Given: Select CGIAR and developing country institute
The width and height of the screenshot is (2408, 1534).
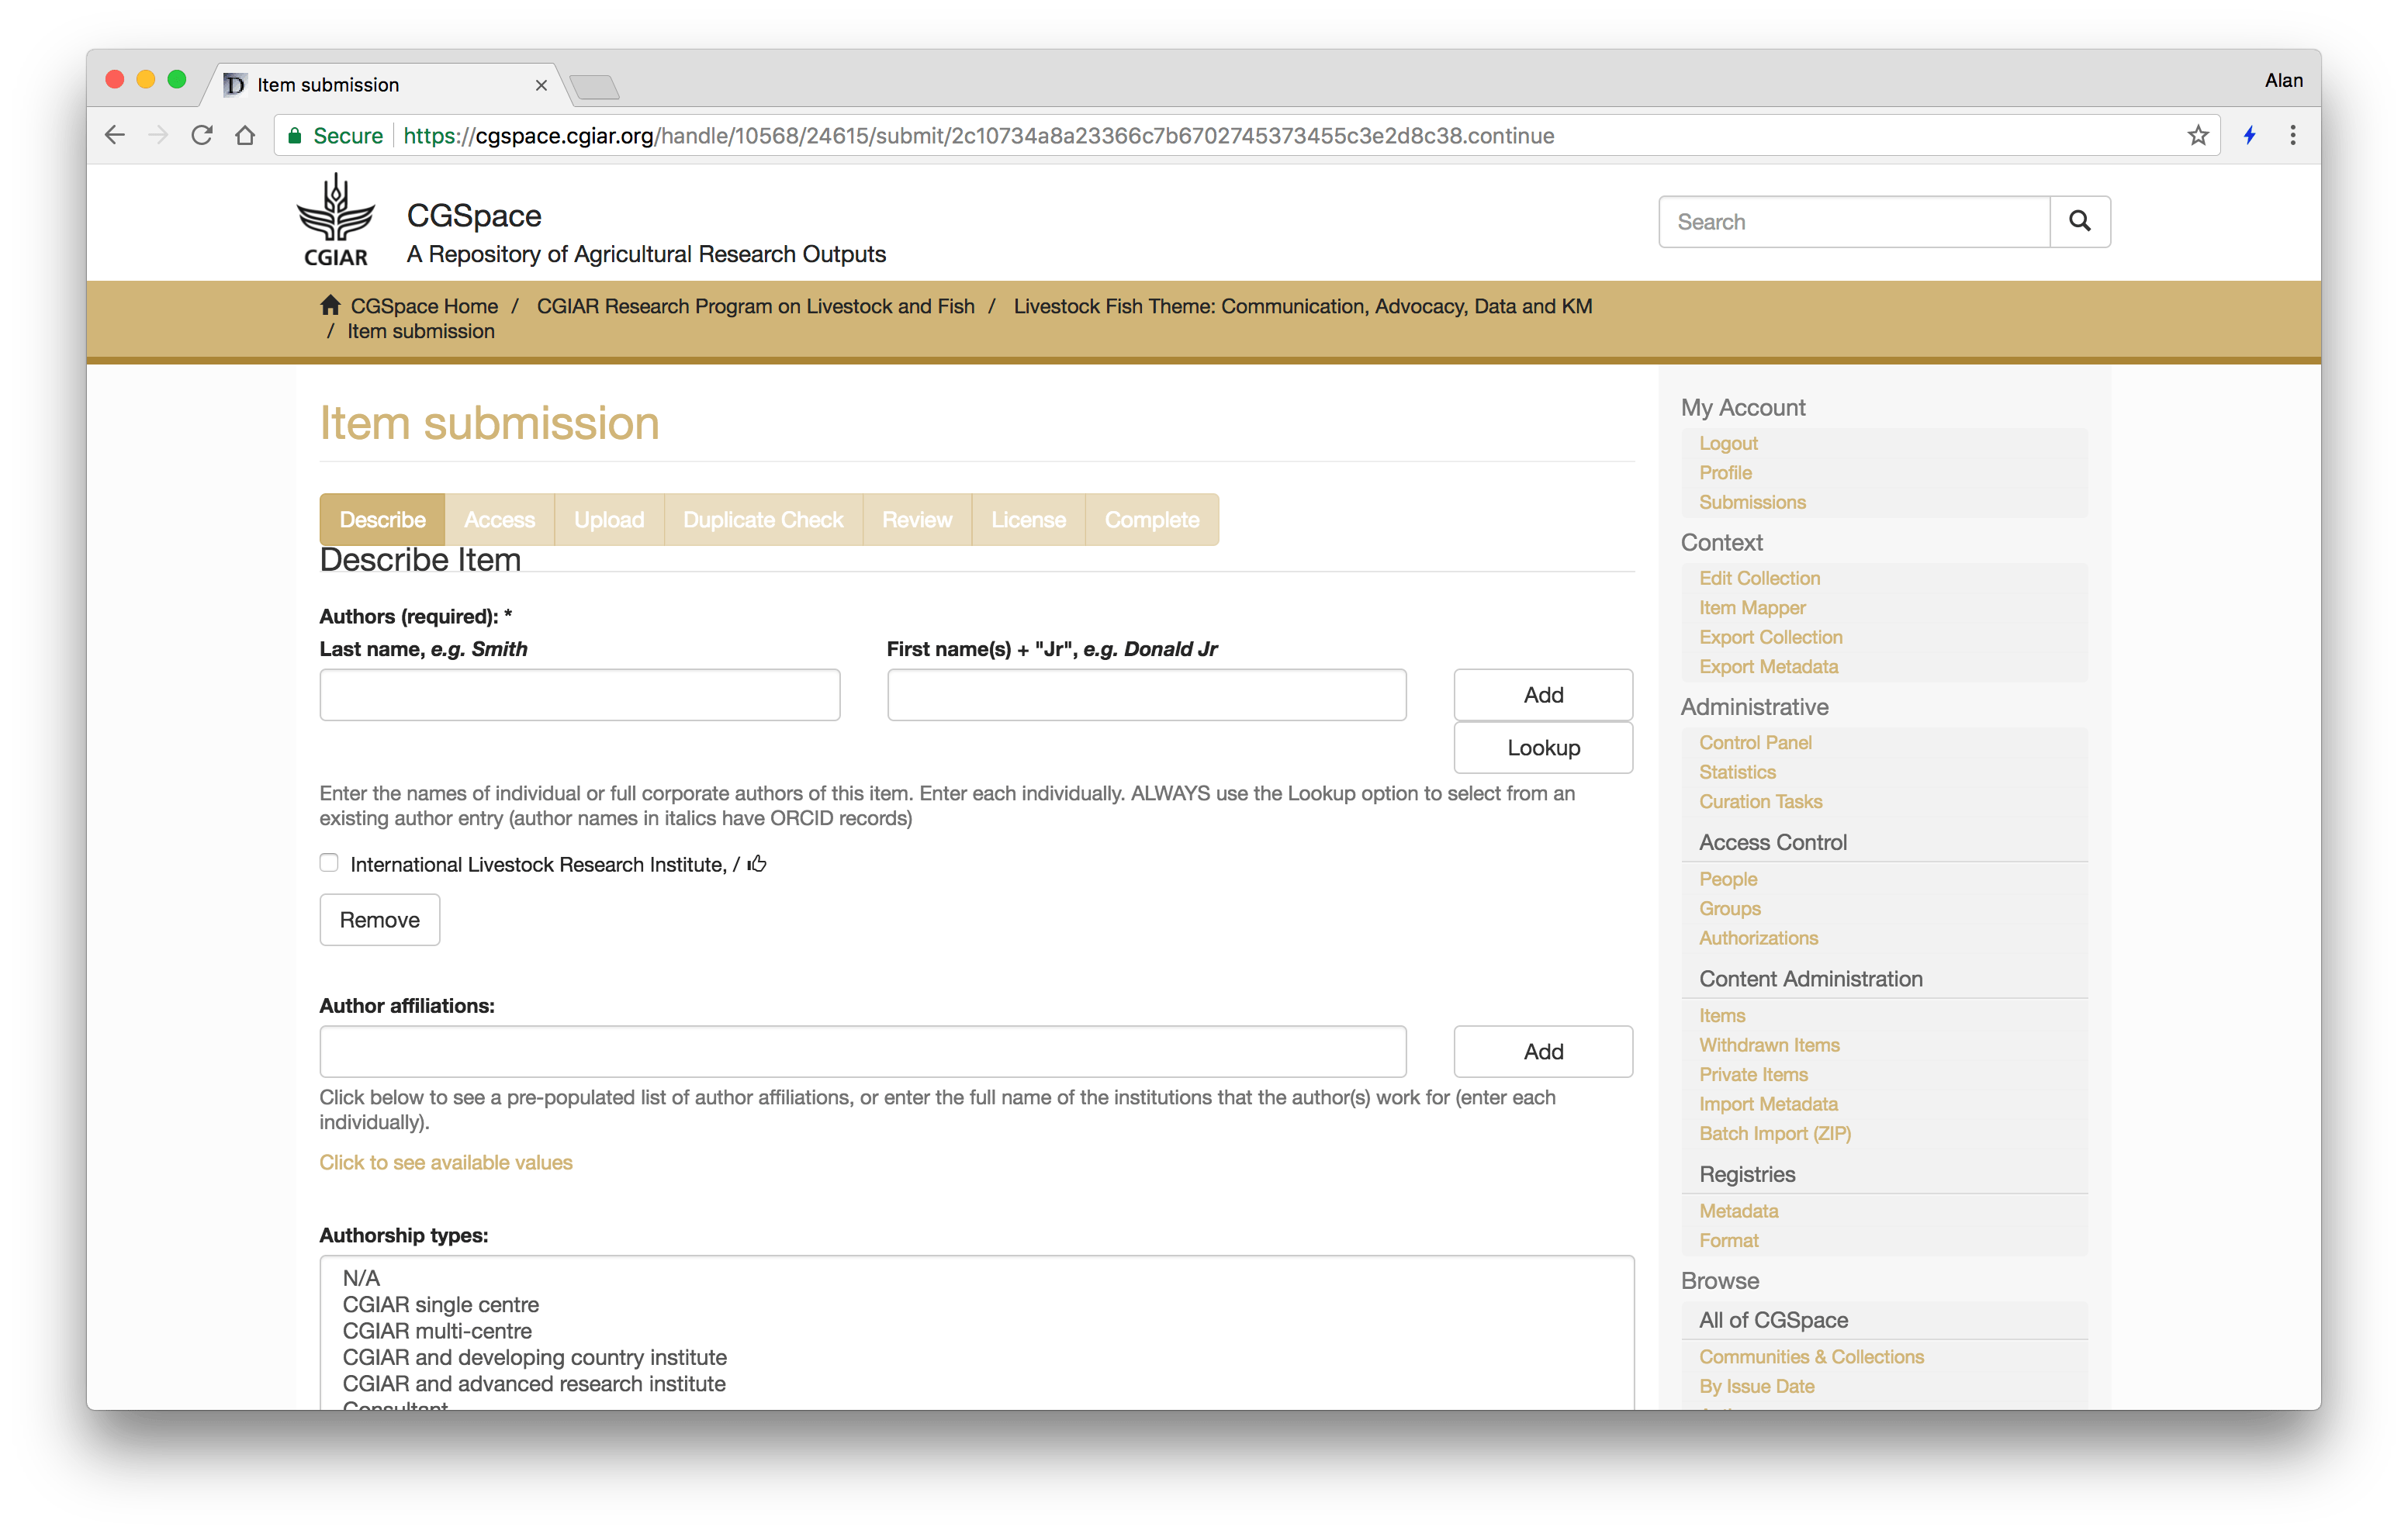Looking at the screenshot, I should [535, 1357].
